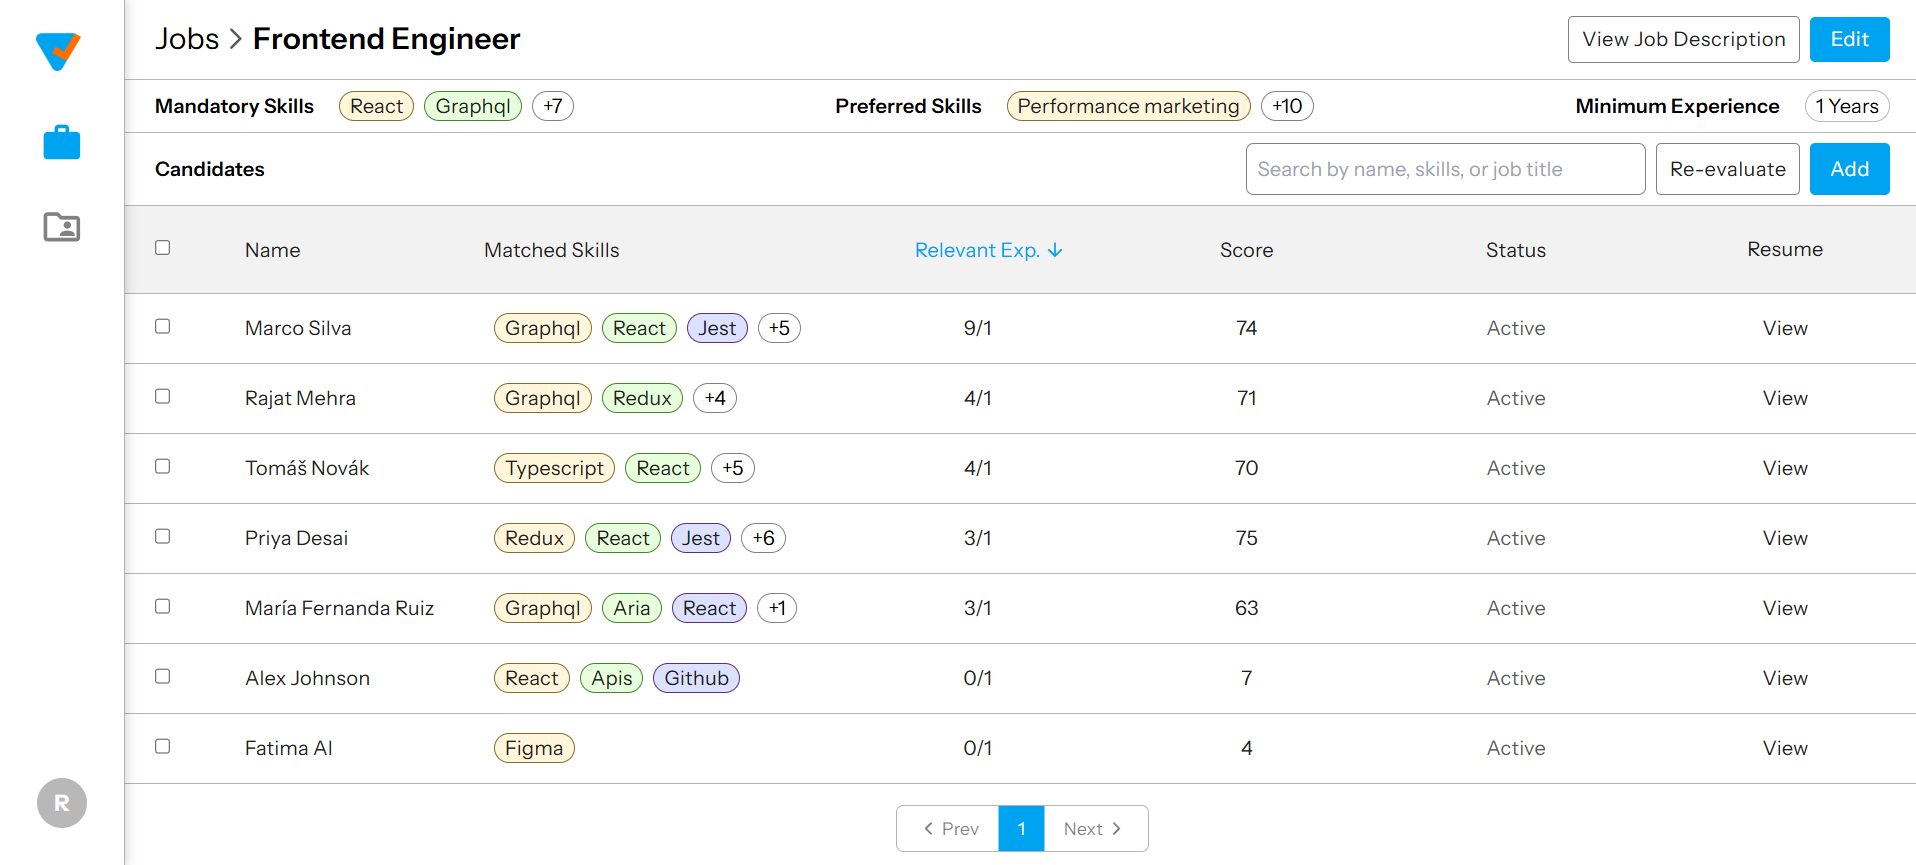Expand María Fernanda Ruiz's +1 skills chip
This screenshot has height=865, width=1916.
point(777,608)
